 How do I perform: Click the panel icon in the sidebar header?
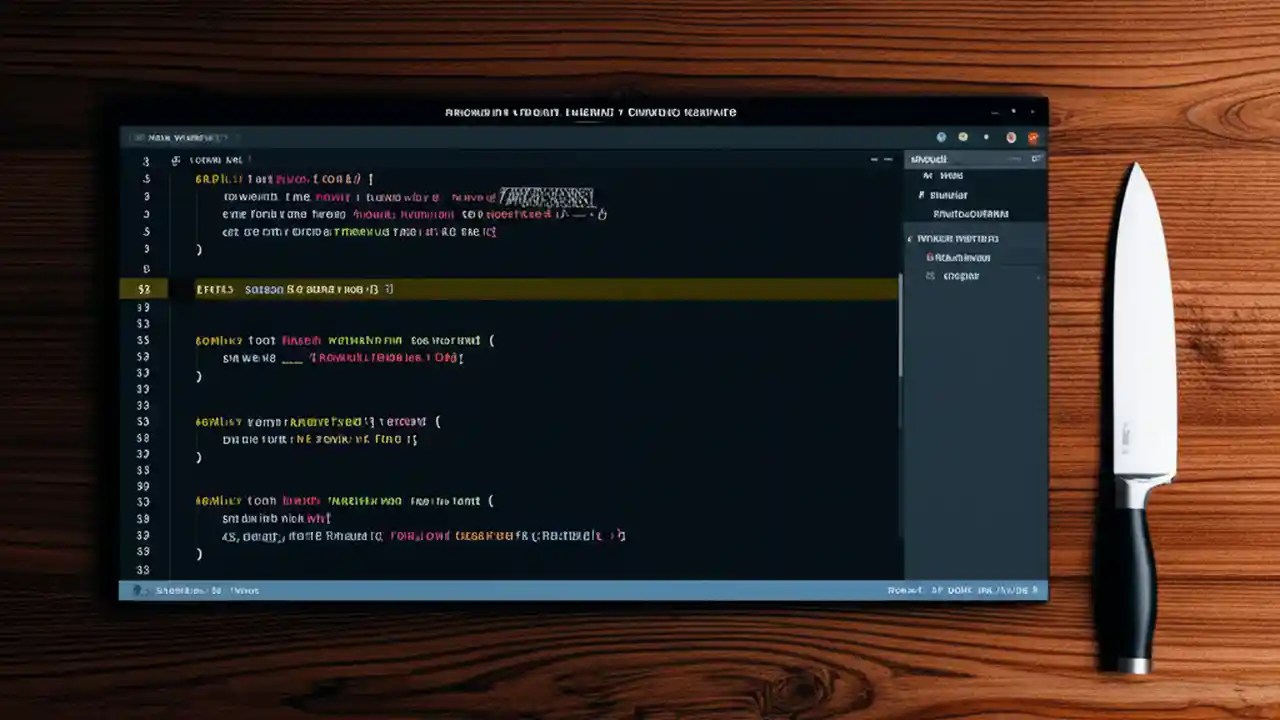1037,159
